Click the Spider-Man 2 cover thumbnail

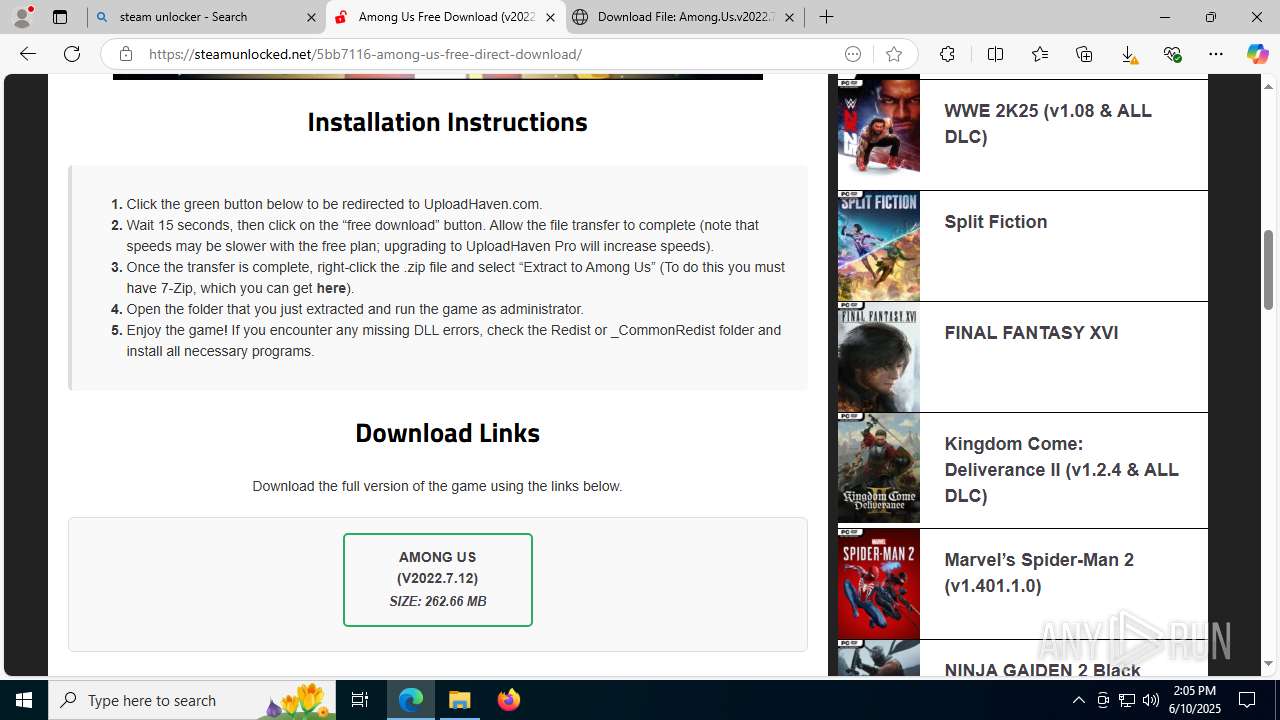(879, 584)
